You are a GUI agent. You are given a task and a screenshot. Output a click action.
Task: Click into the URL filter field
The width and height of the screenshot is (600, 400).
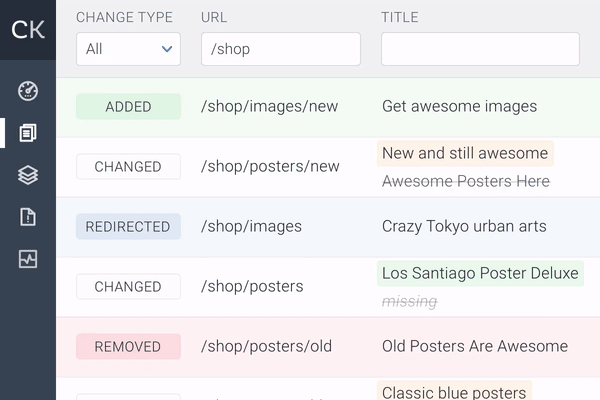coord(281,49)
